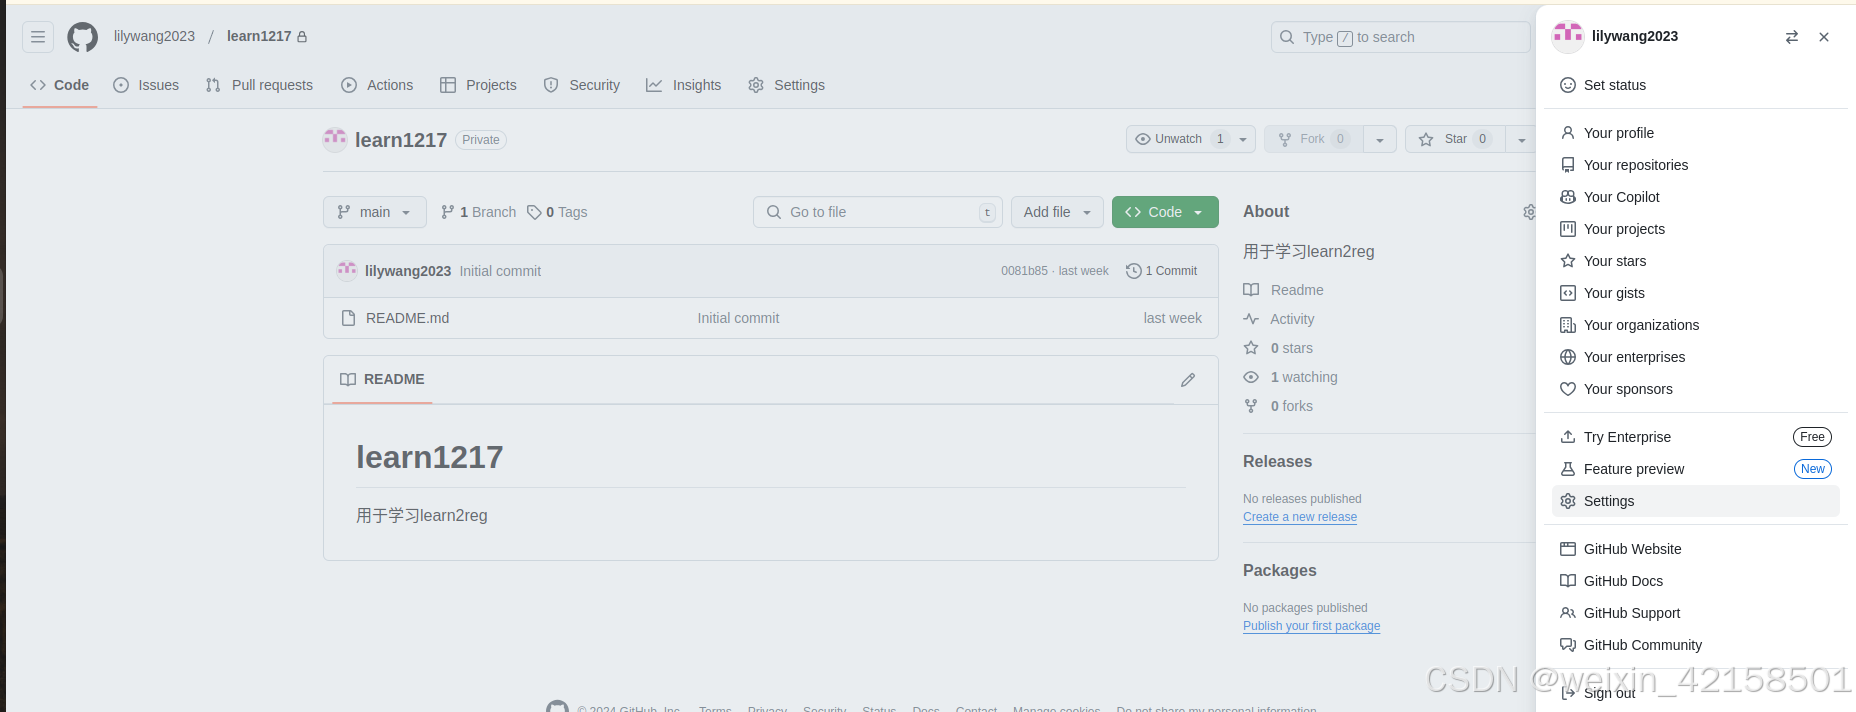Open the Insights tab
Image resolution: width=1856 pixels, height=712 pixels.
pyautogui.click(x=683, y=85)
